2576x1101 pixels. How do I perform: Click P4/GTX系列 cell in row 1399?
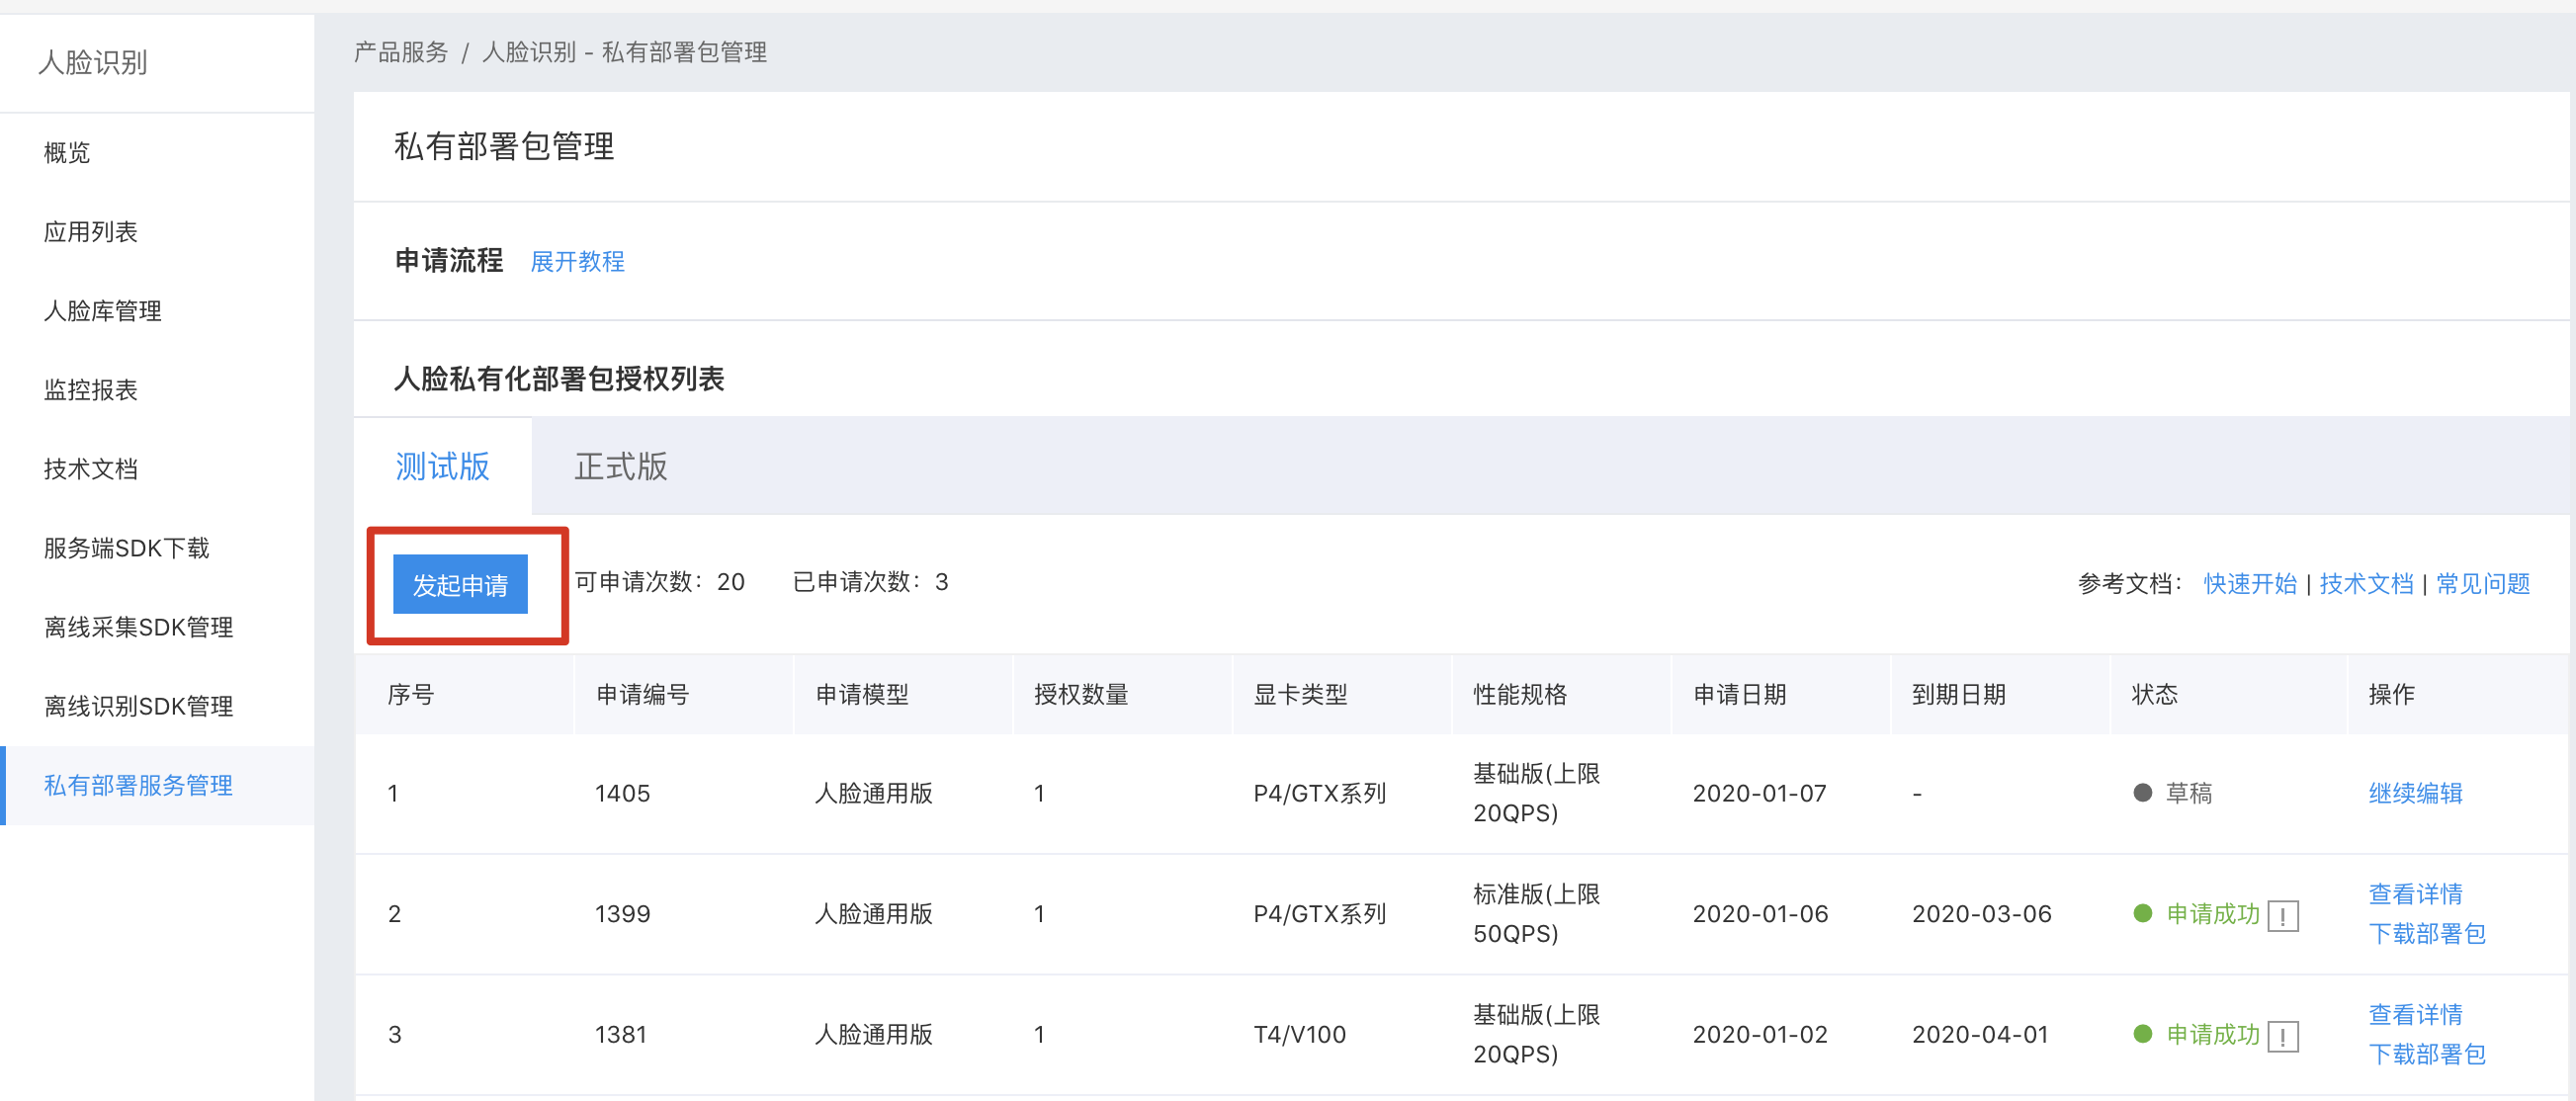pyautogui.click(x=1320, y=914)
